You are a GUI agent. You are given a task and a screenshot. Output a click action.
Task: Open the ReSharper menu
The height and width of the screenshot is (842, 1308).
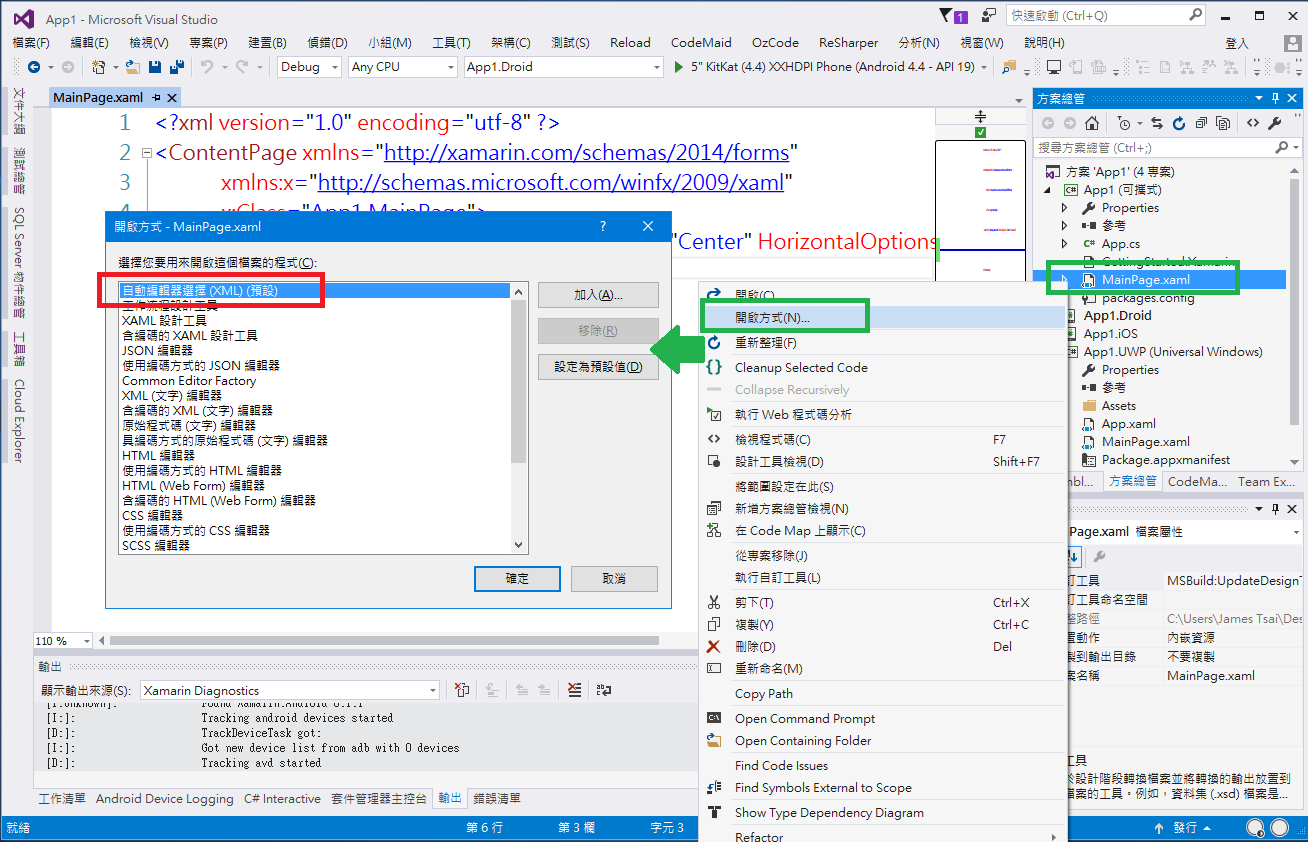(848, 43)
